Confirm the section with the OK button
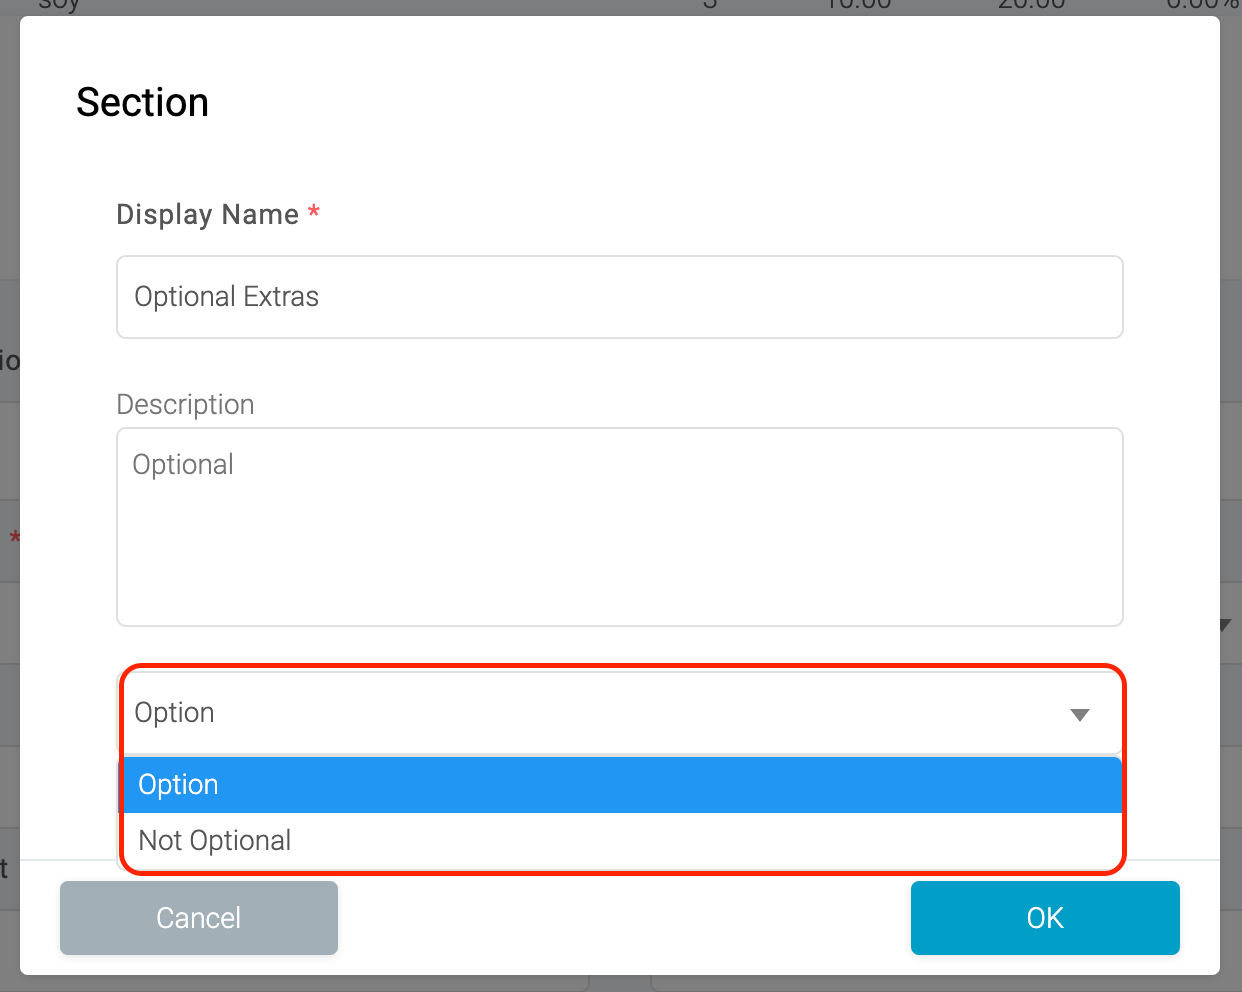Screen dimensions: 1242x992 (x=1045, y=918)
